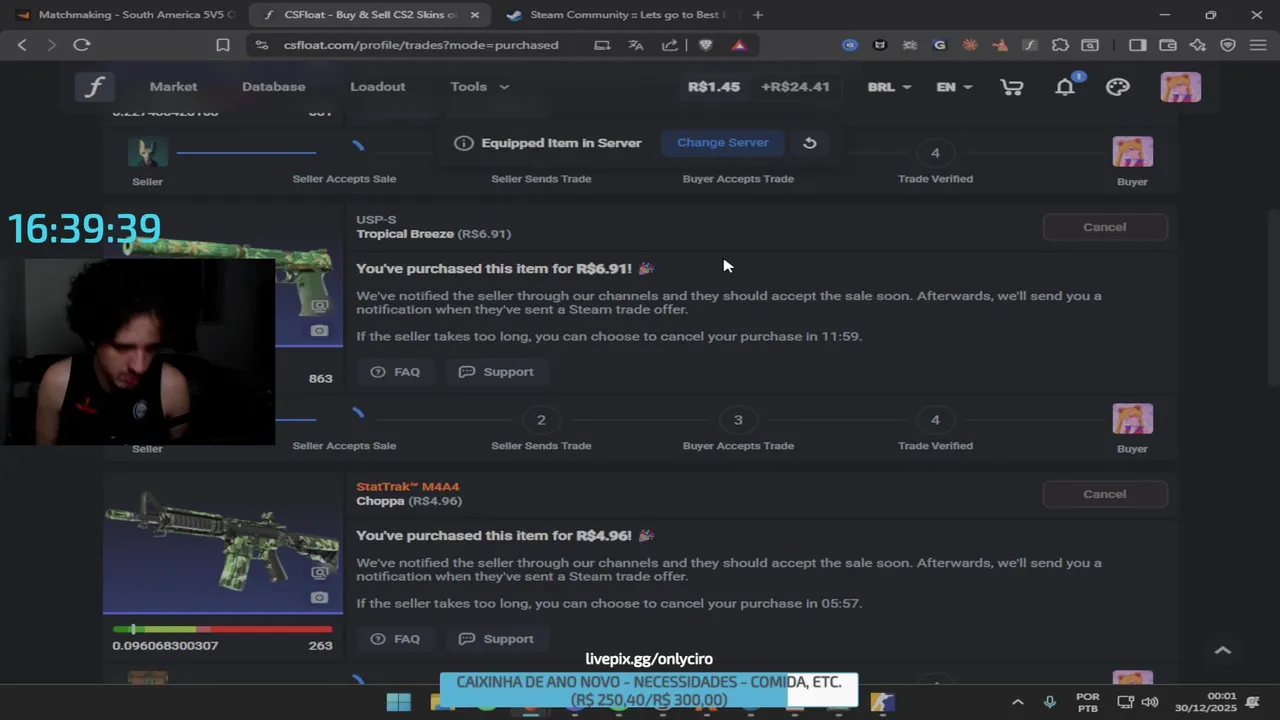Open the profile avatar menu

(x=1180, y=87)
